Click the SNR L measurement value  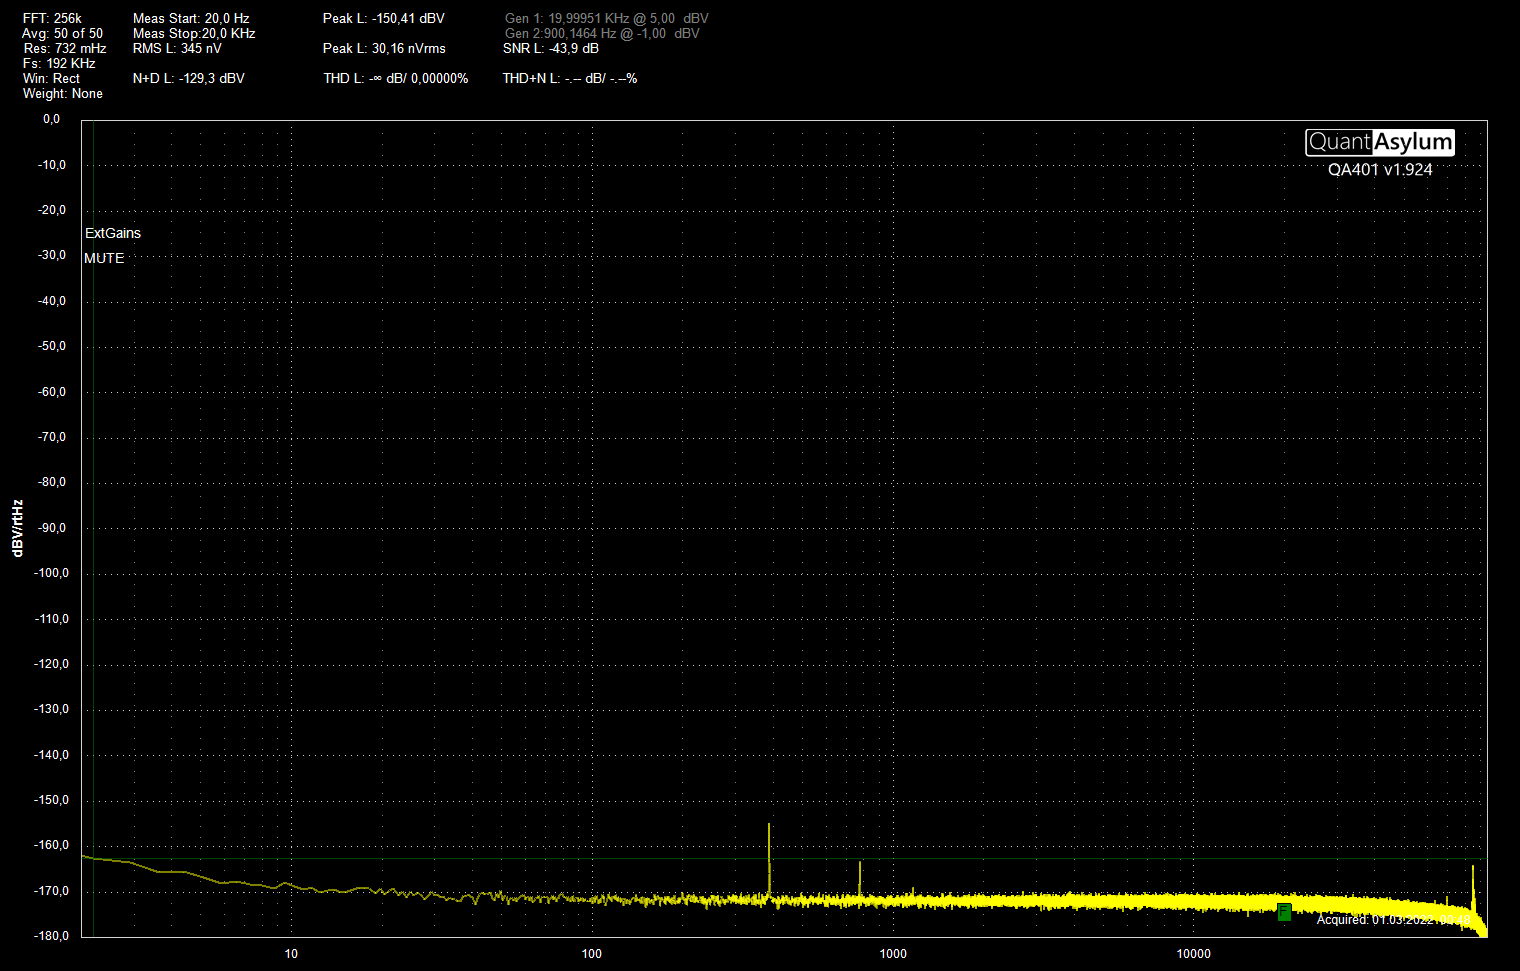pyautogui.click(x=550, y=48)
